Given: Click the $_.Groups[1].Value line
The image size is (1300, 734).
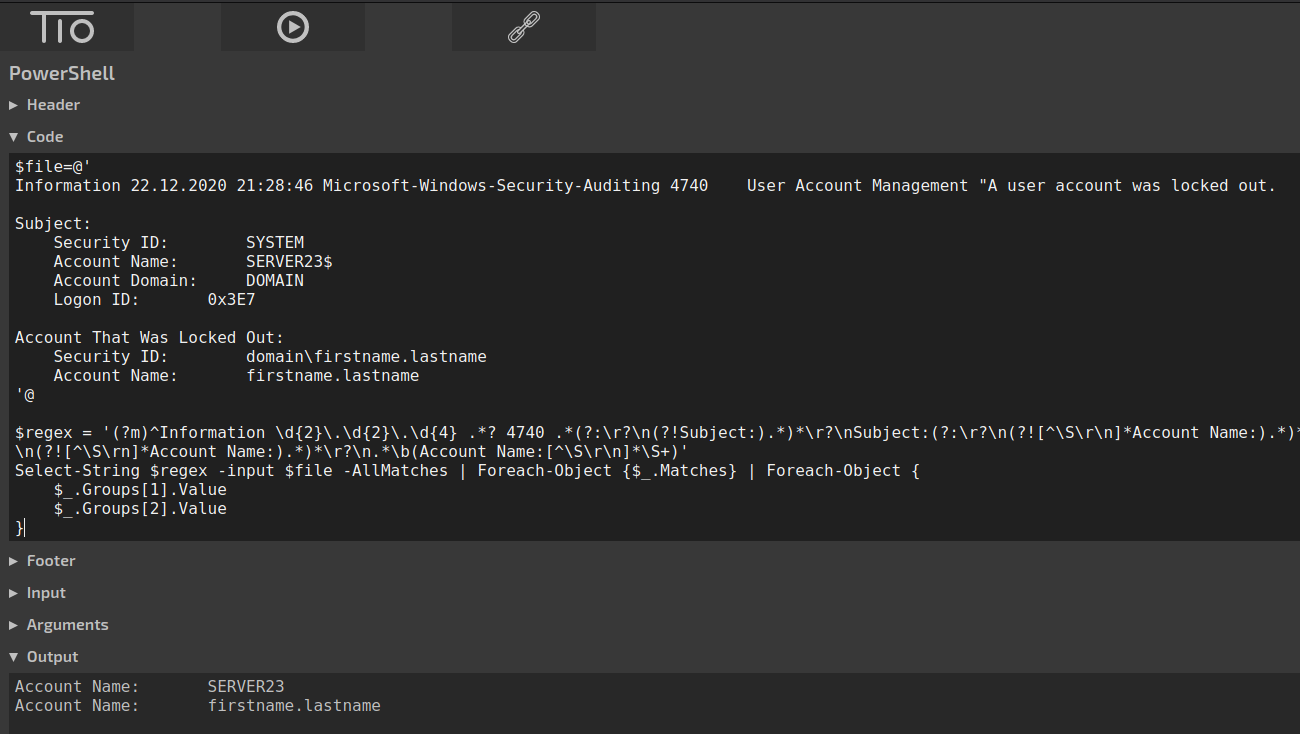Looking at the screenshot, I should [140, 490].
